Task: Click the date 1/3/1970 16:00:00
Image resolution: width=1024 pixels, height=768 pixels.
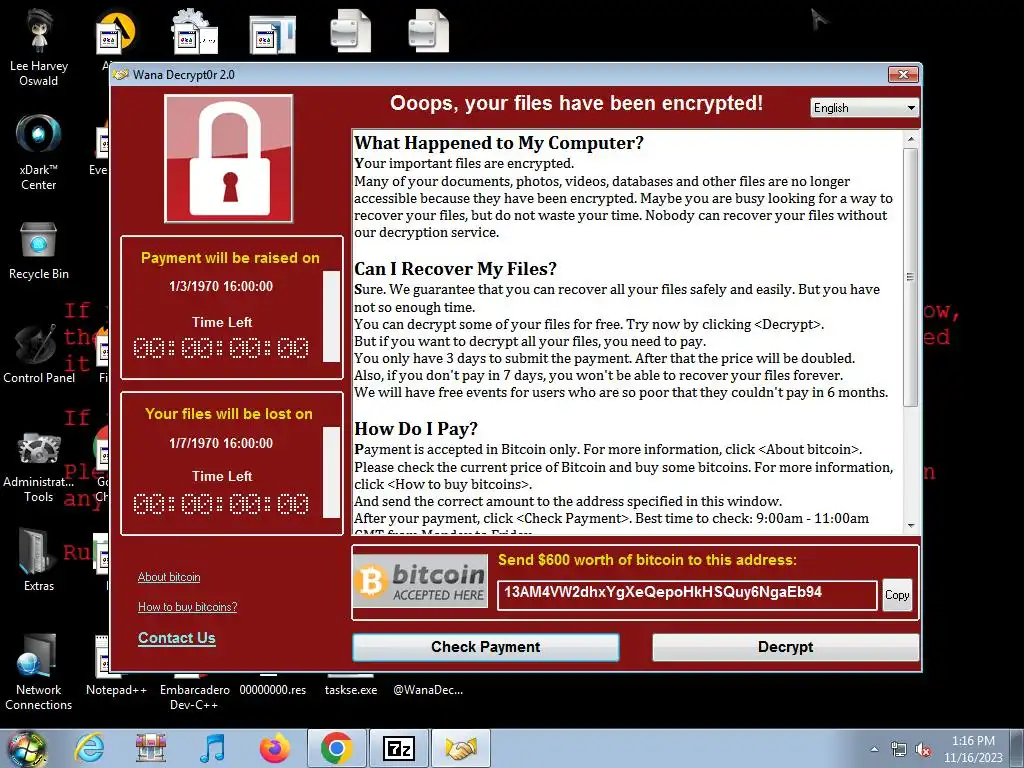Action: 221,286
